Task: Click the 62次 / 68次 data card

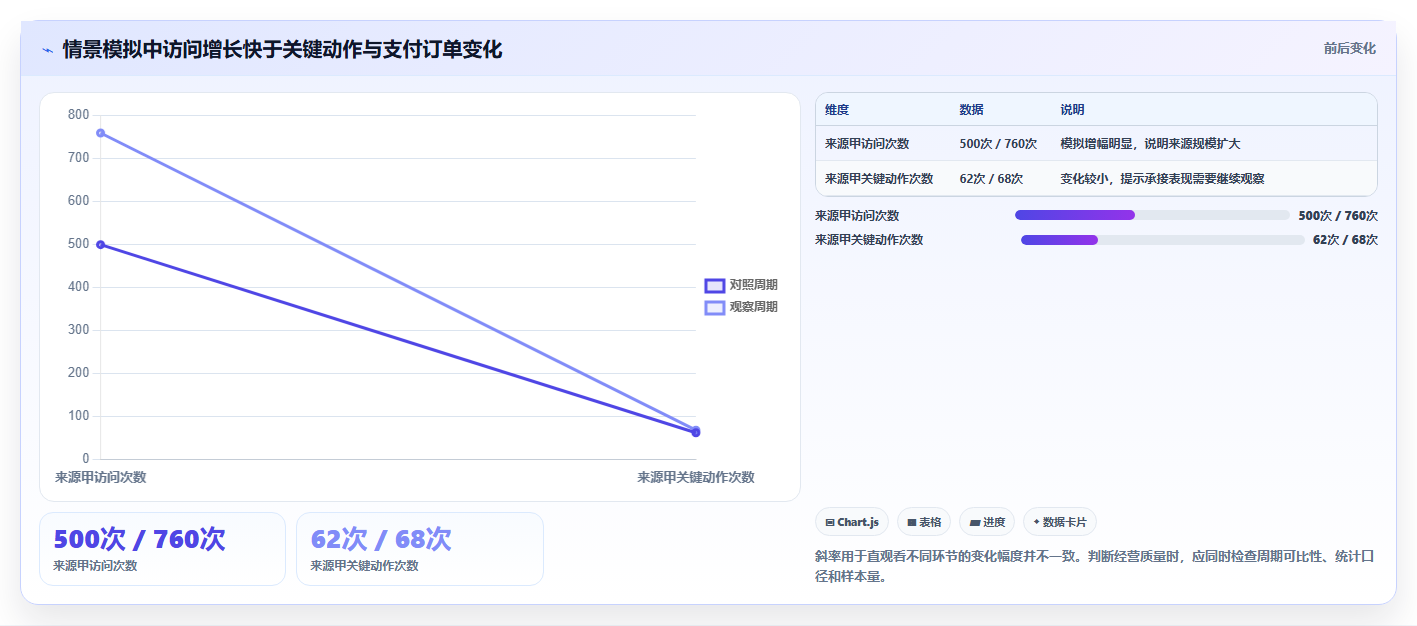Action: point(420,549)
